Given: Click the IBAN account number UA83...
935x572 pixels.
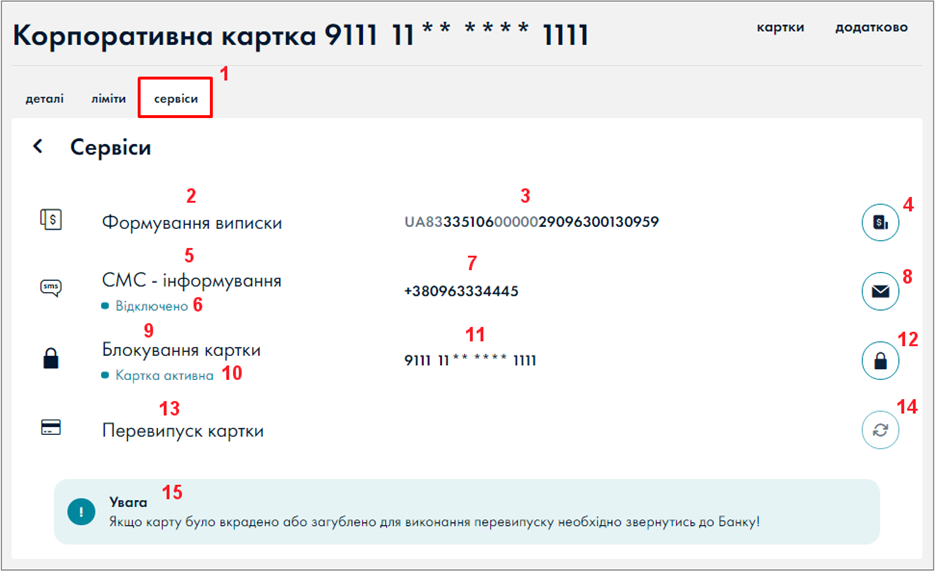Looking at the screenshot, I should (531, 221).
